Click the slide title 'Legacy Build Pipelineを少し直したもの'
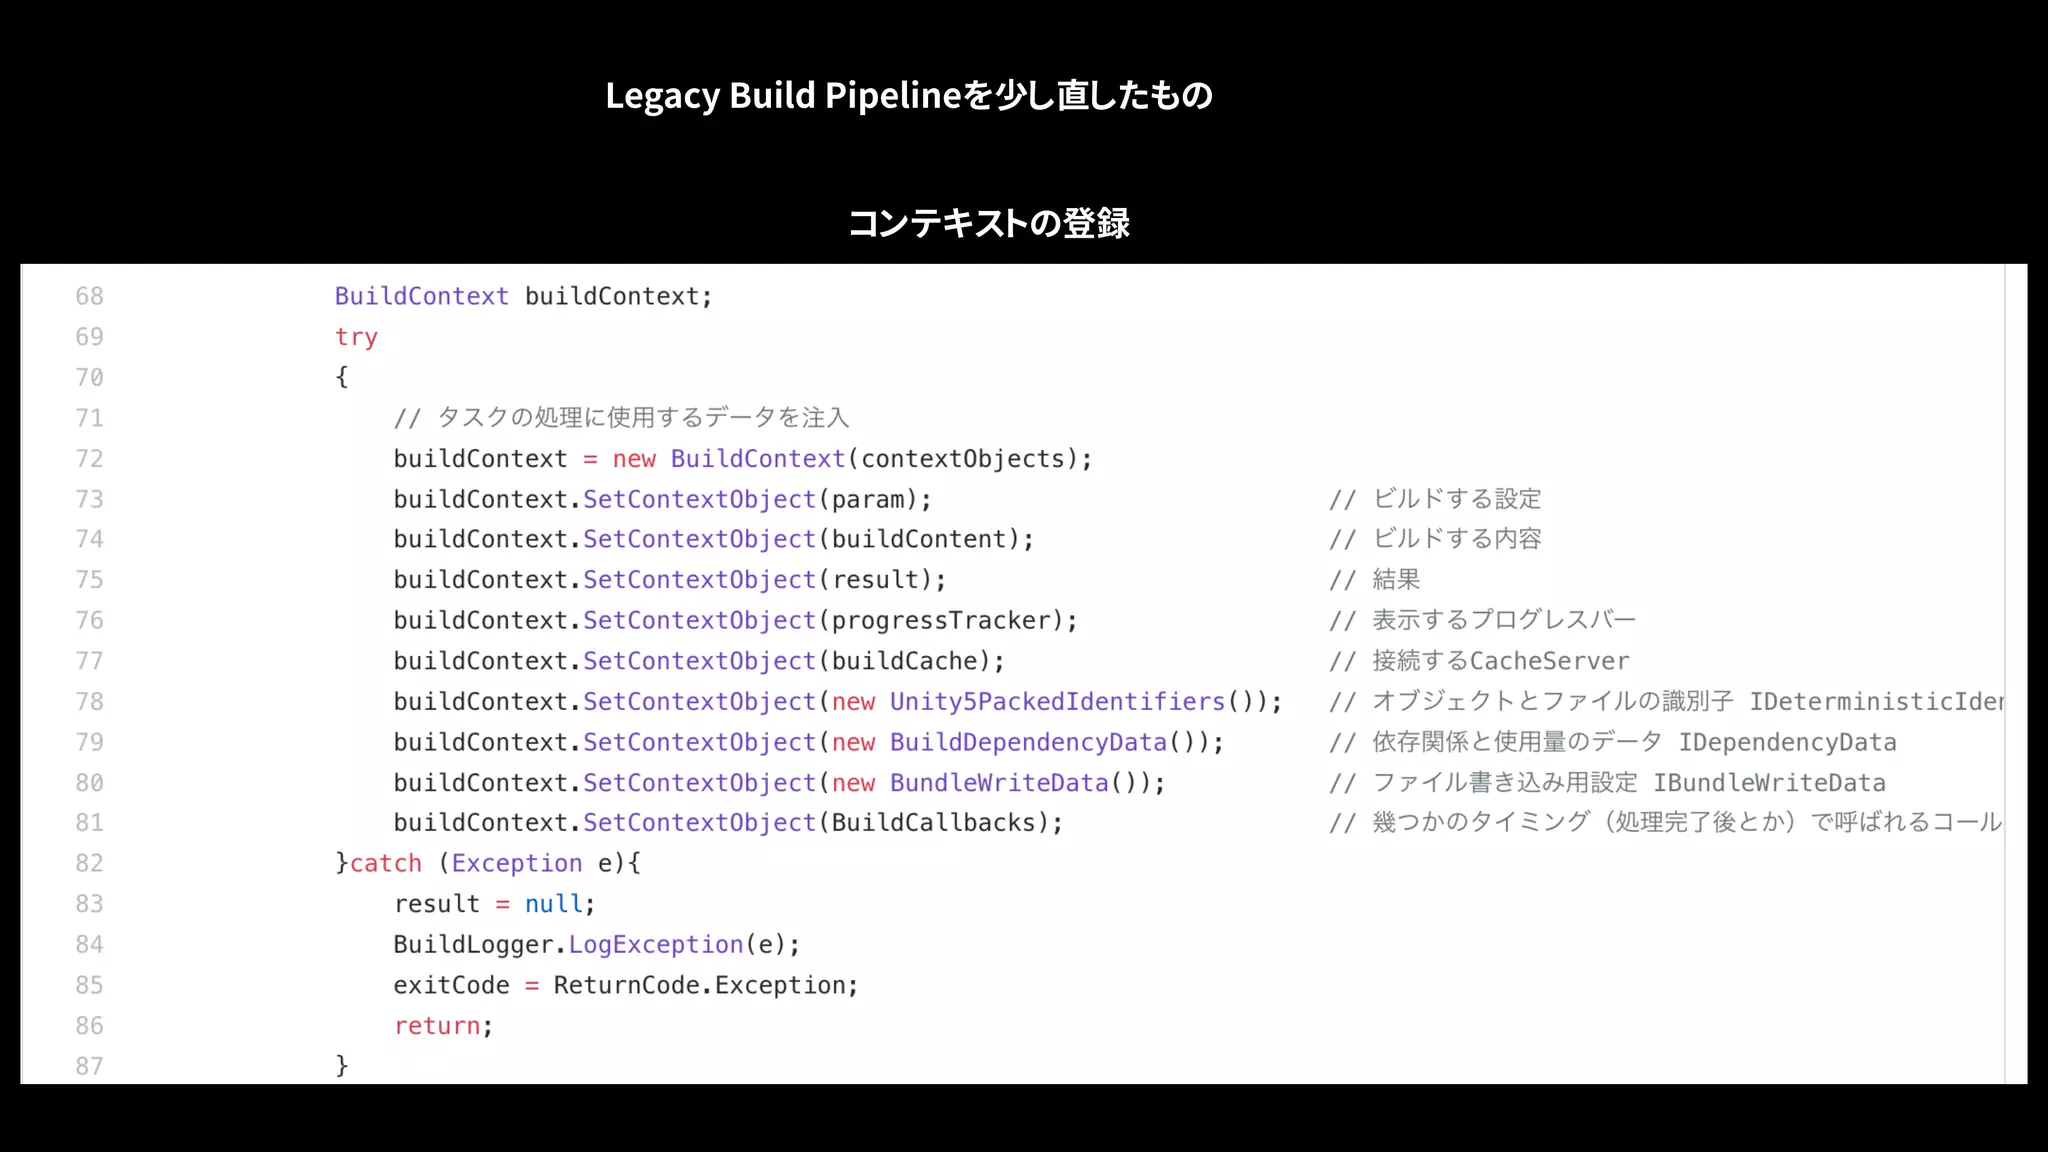Screen dimensions: 2048x1152 909,96
